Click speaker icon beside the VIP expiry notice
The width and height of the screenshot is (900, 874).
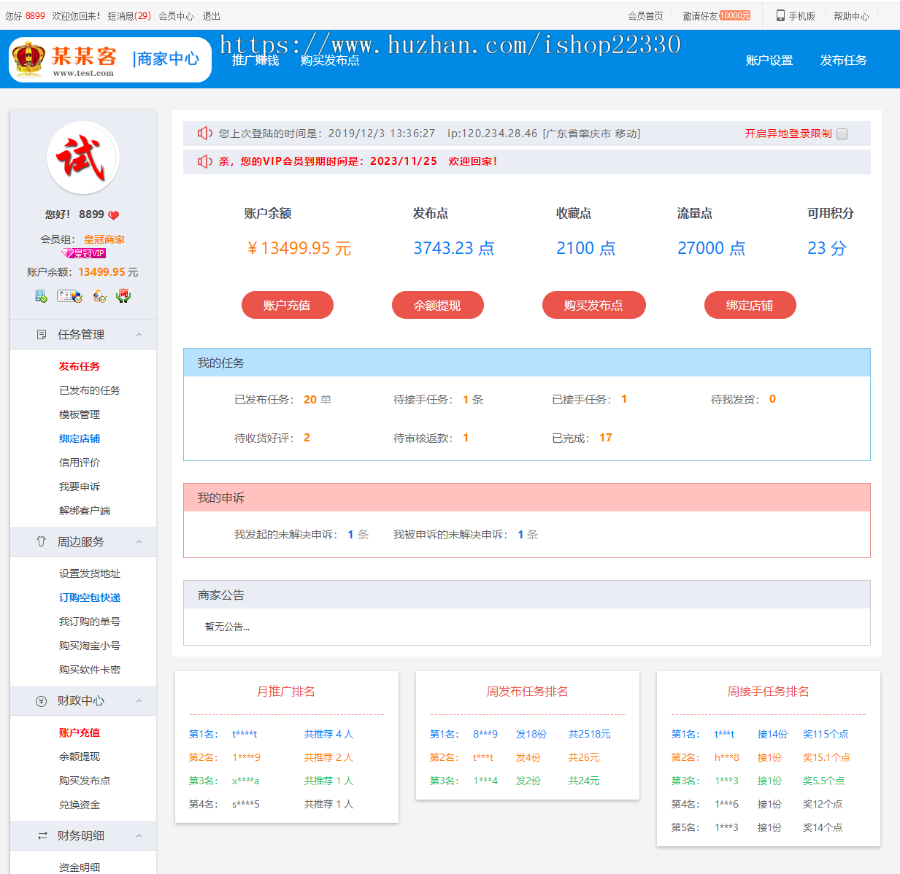(205, 162)
